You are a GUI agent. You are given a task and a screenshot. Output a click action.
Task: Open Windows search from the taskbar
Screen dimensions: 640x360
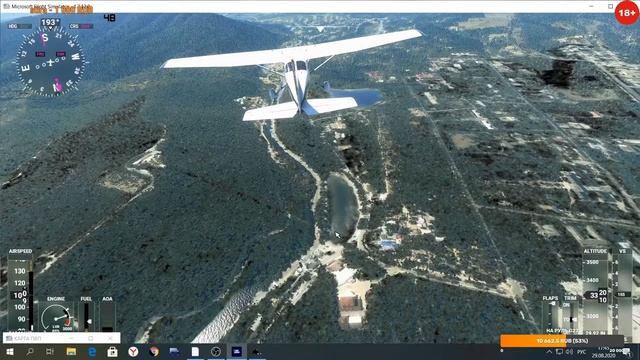coord(30,352)
